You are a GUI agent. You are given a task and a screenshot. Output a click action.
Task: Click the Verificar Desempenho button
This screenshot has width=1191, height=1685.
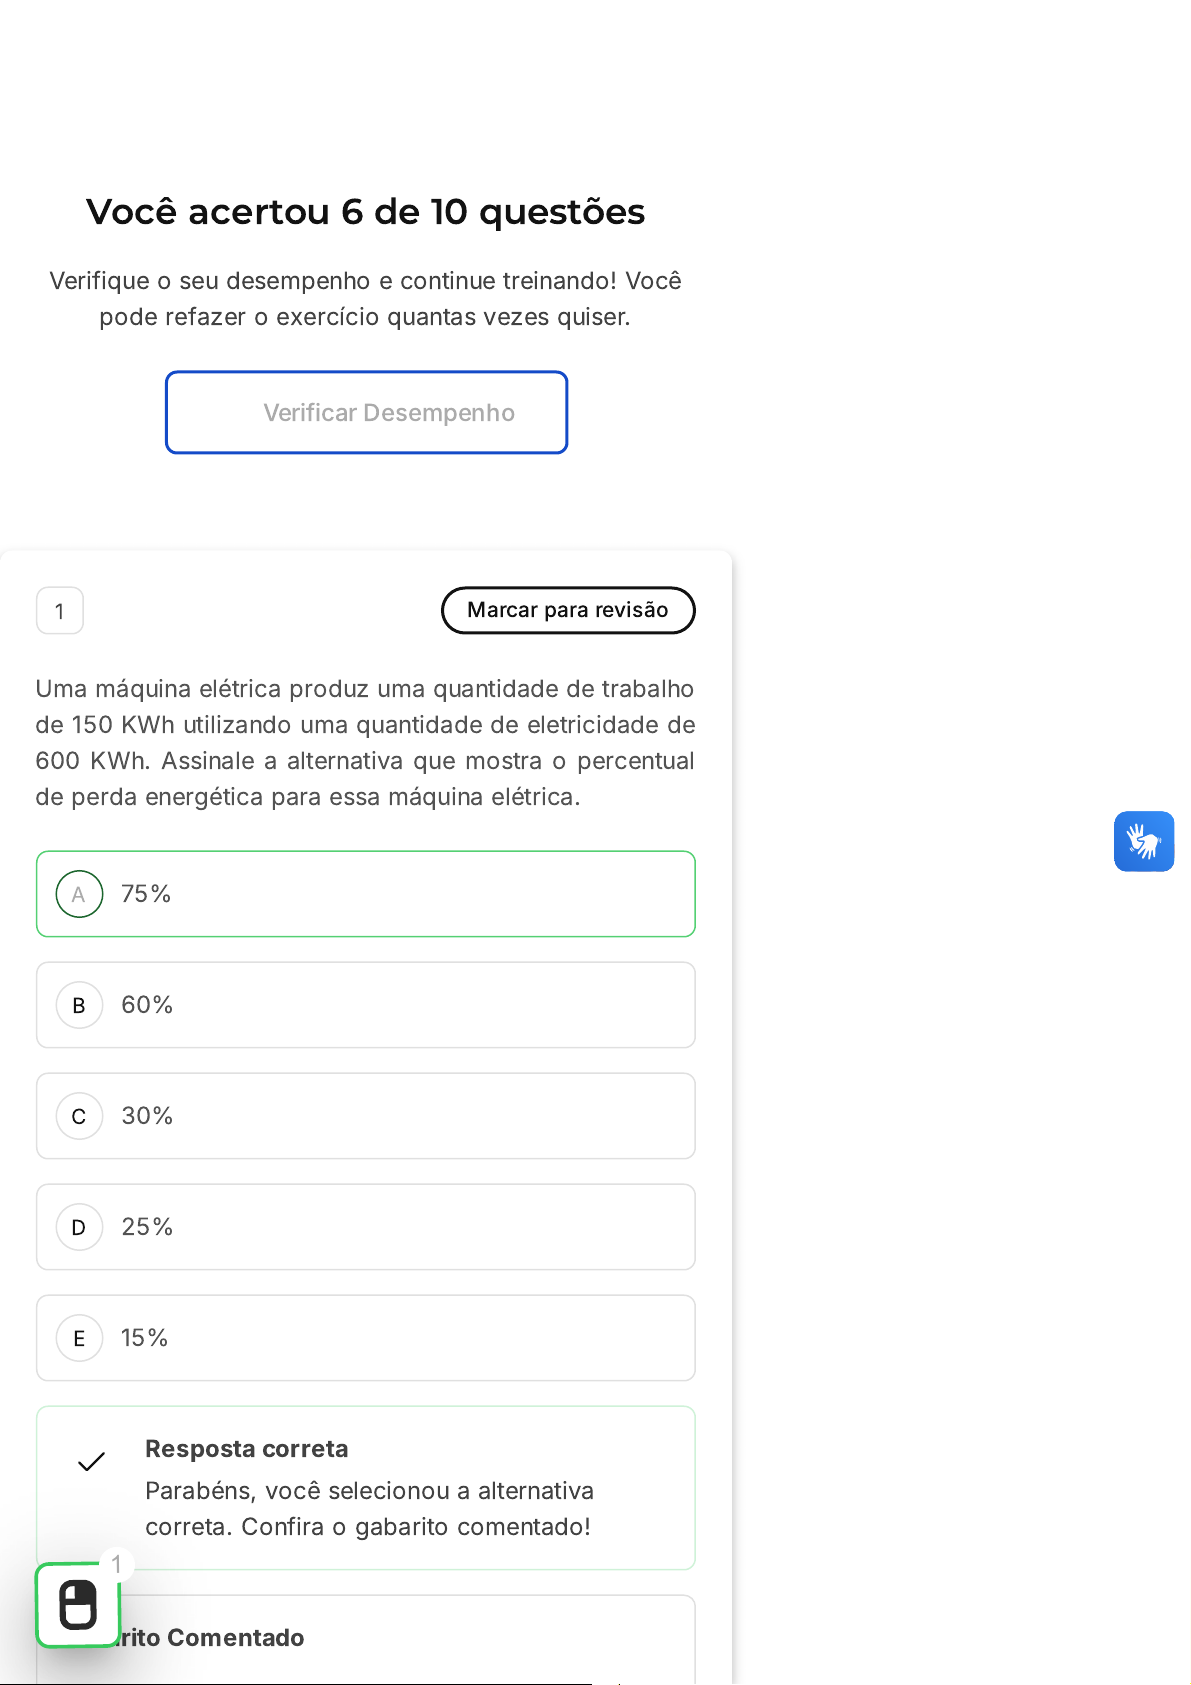tap(366, 413)
